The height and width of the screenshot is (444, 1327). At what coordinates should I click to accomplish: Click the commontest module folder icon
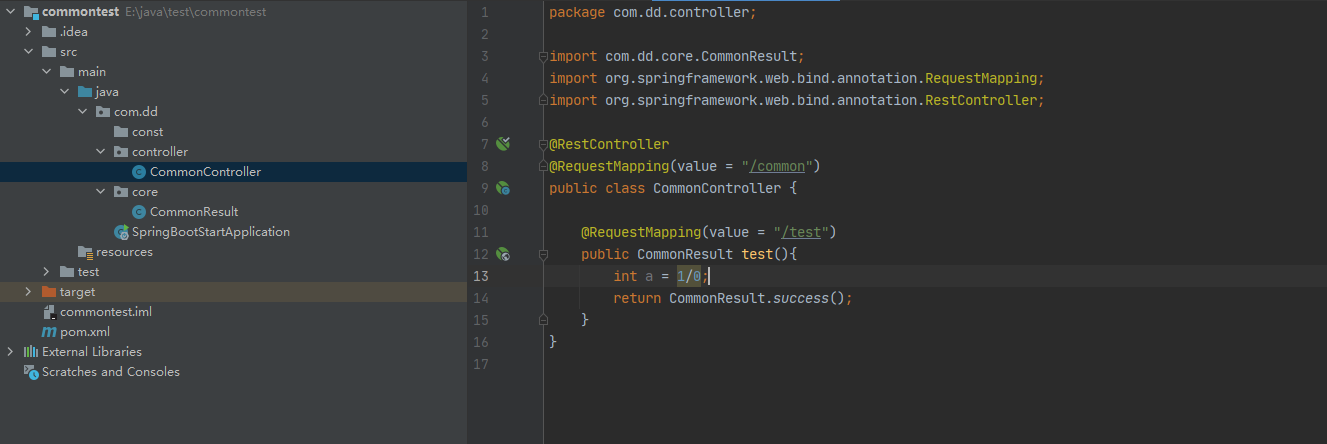(x=31, y=12)
